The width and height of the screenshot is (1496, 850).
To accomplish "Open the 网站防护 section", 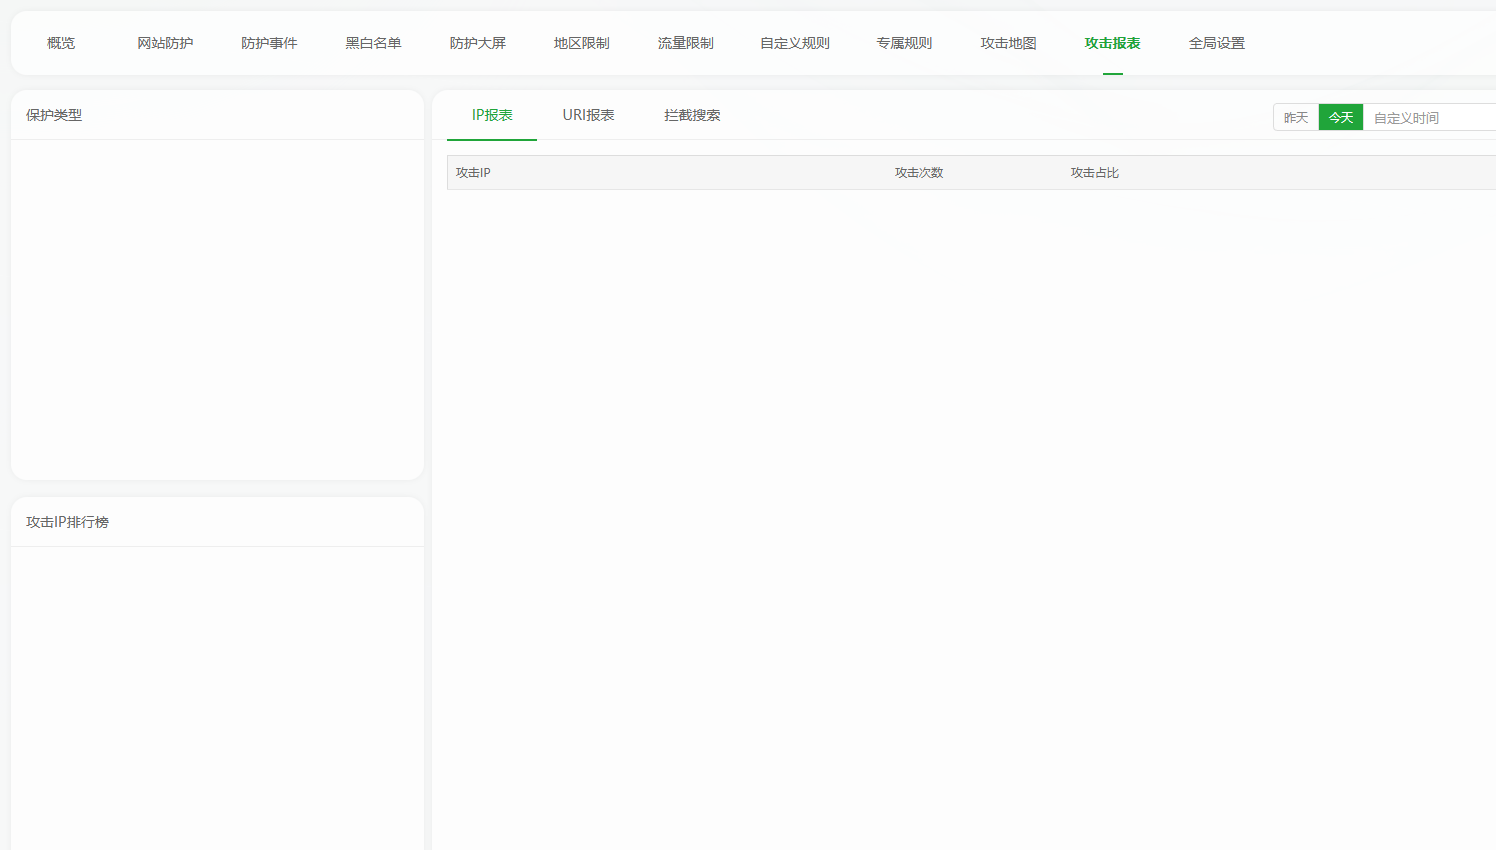I will pos(164,43).
